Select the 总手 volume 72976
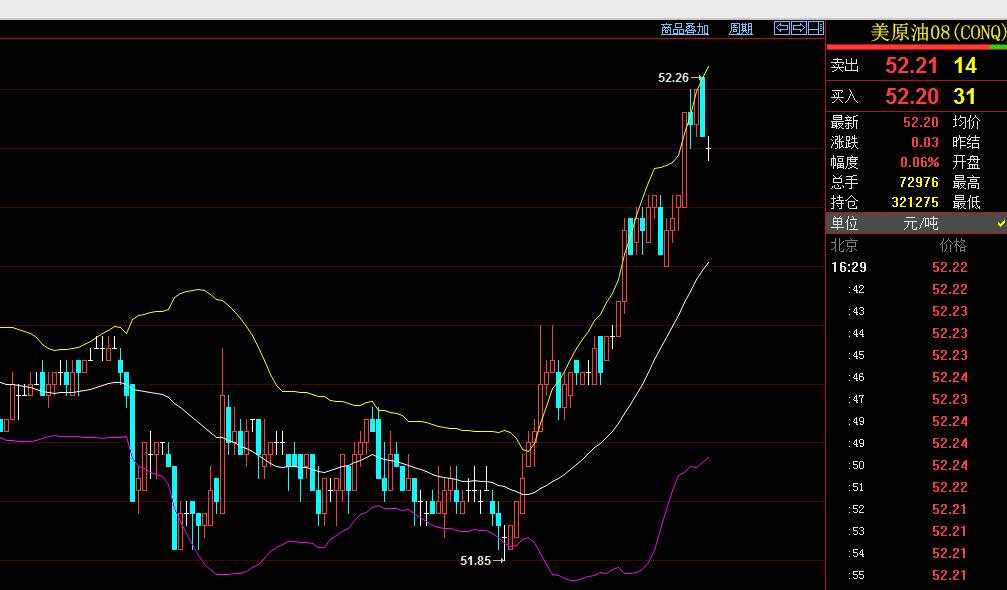This screenshot has width=1007, height=590. click(x=918, y=182)
